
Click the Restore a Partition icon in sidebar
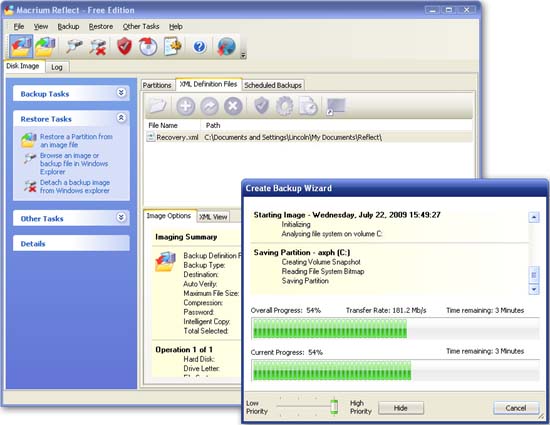pos(28,141)
